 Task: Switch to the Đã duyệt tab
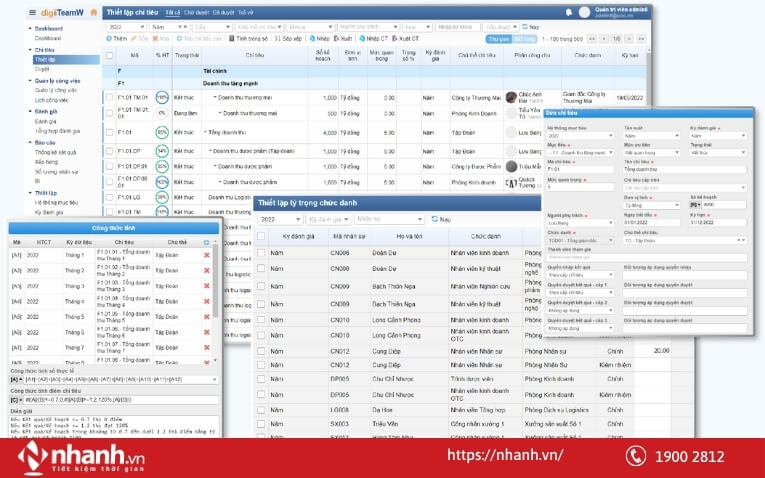pos(223,13)
